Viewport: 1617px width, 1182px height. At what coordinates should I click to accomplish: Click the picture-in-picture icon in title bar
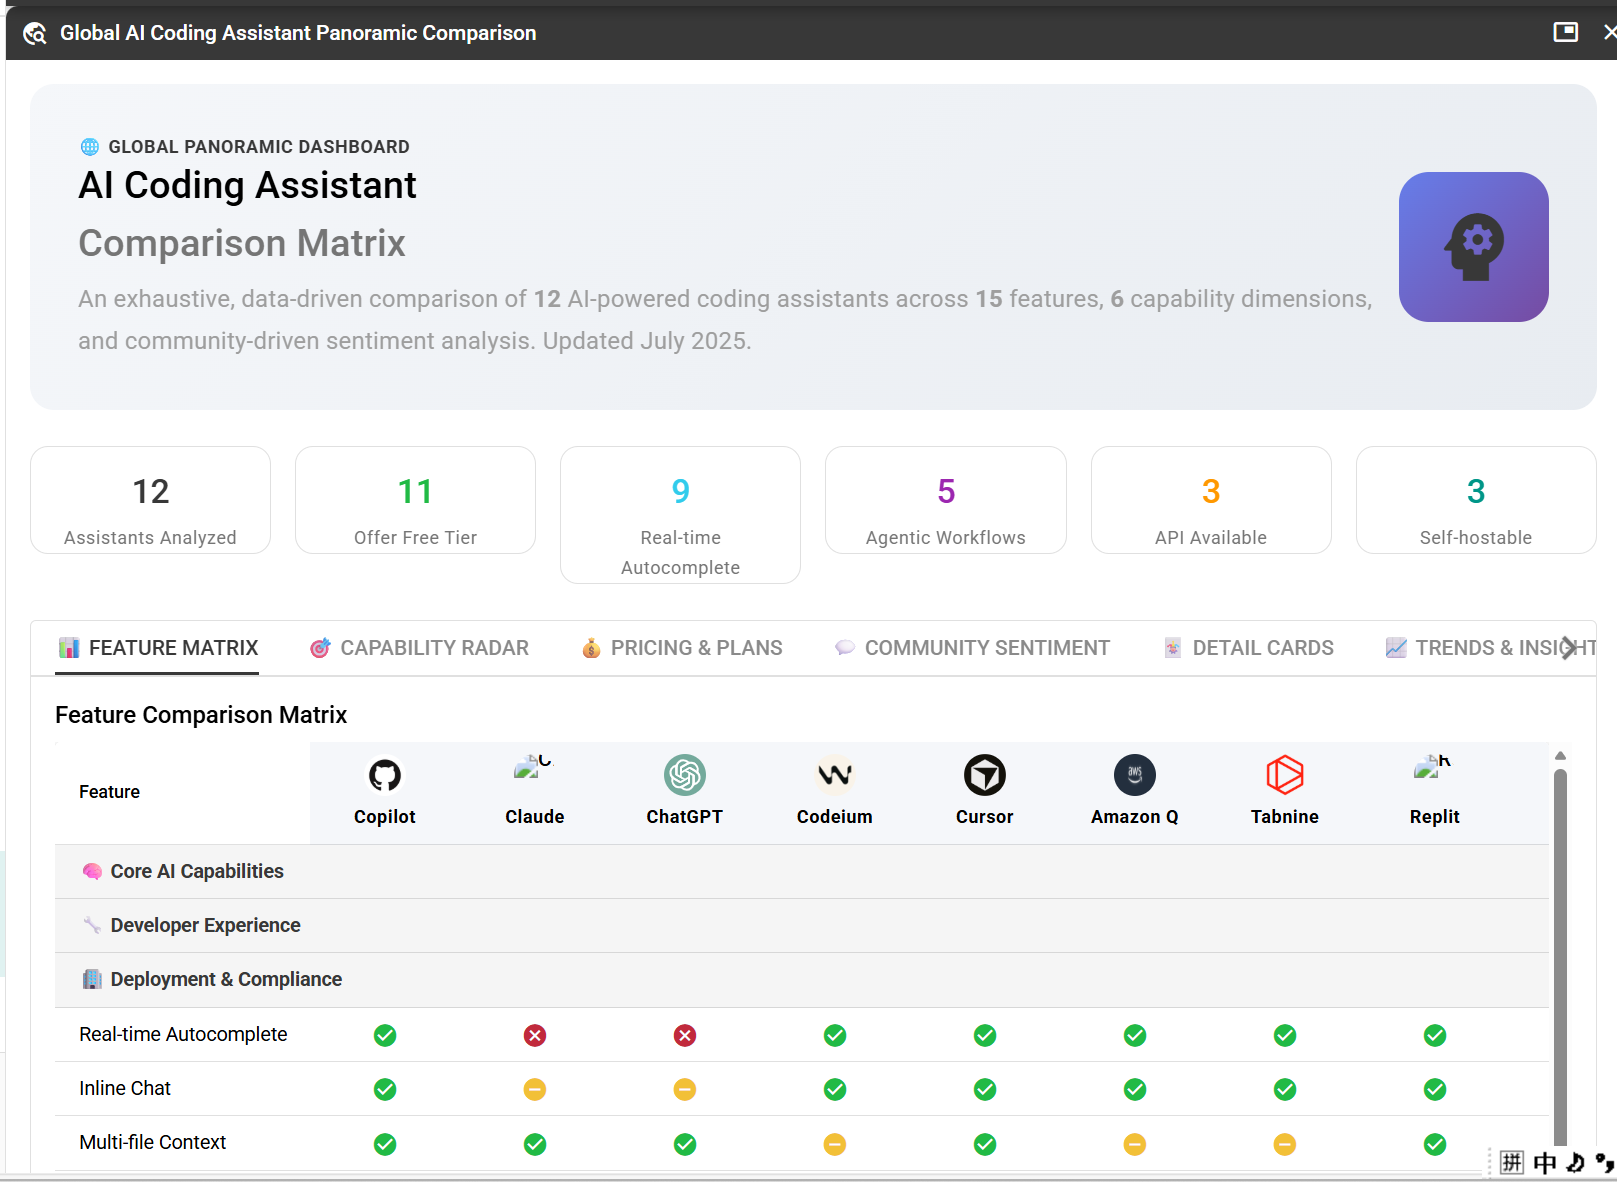(1566, 32)
